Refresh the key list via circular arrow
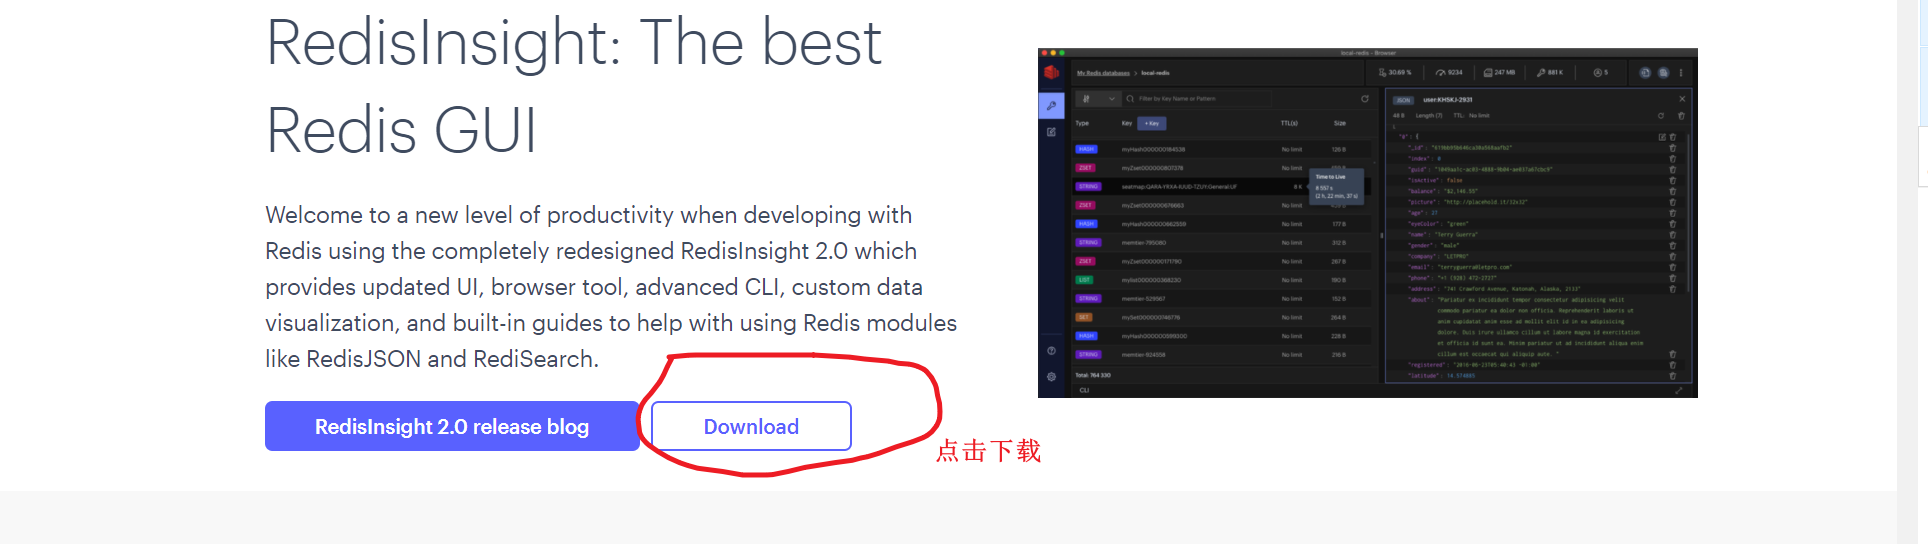The image size is (1928, 544). [1364, 99]
